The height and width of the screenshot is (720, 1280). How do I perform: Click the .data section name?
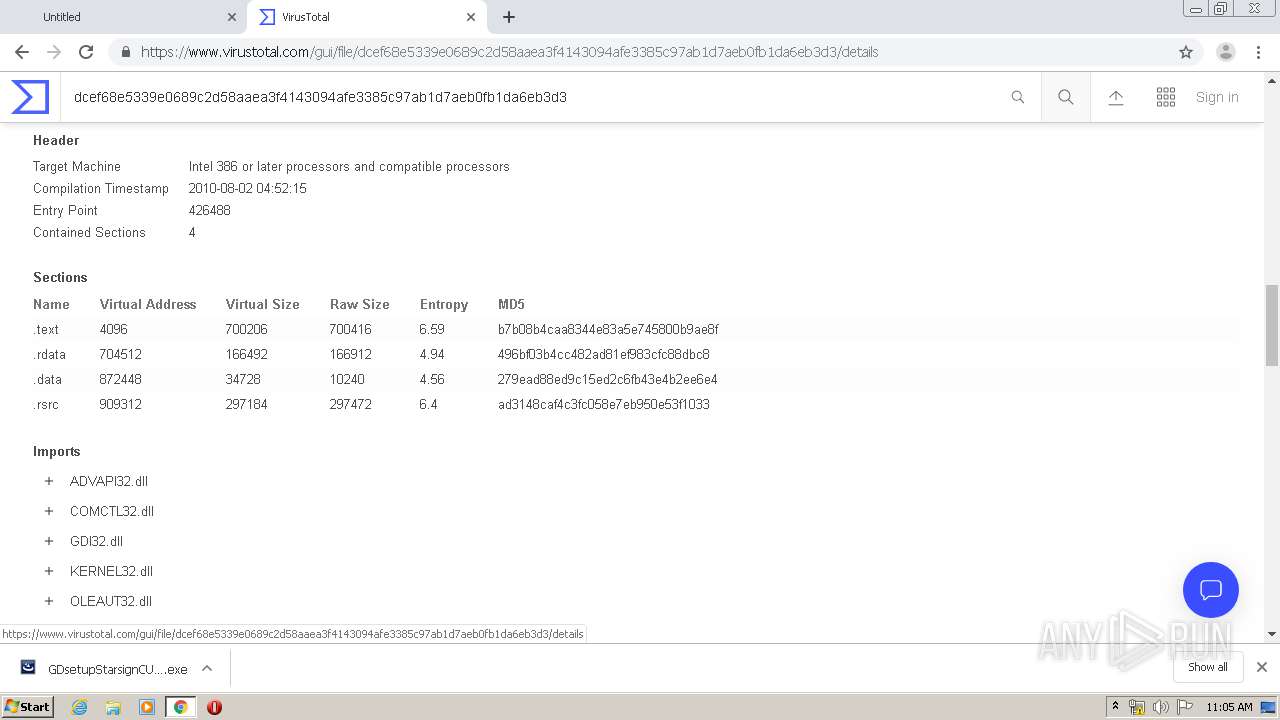(x=47, y=379)
